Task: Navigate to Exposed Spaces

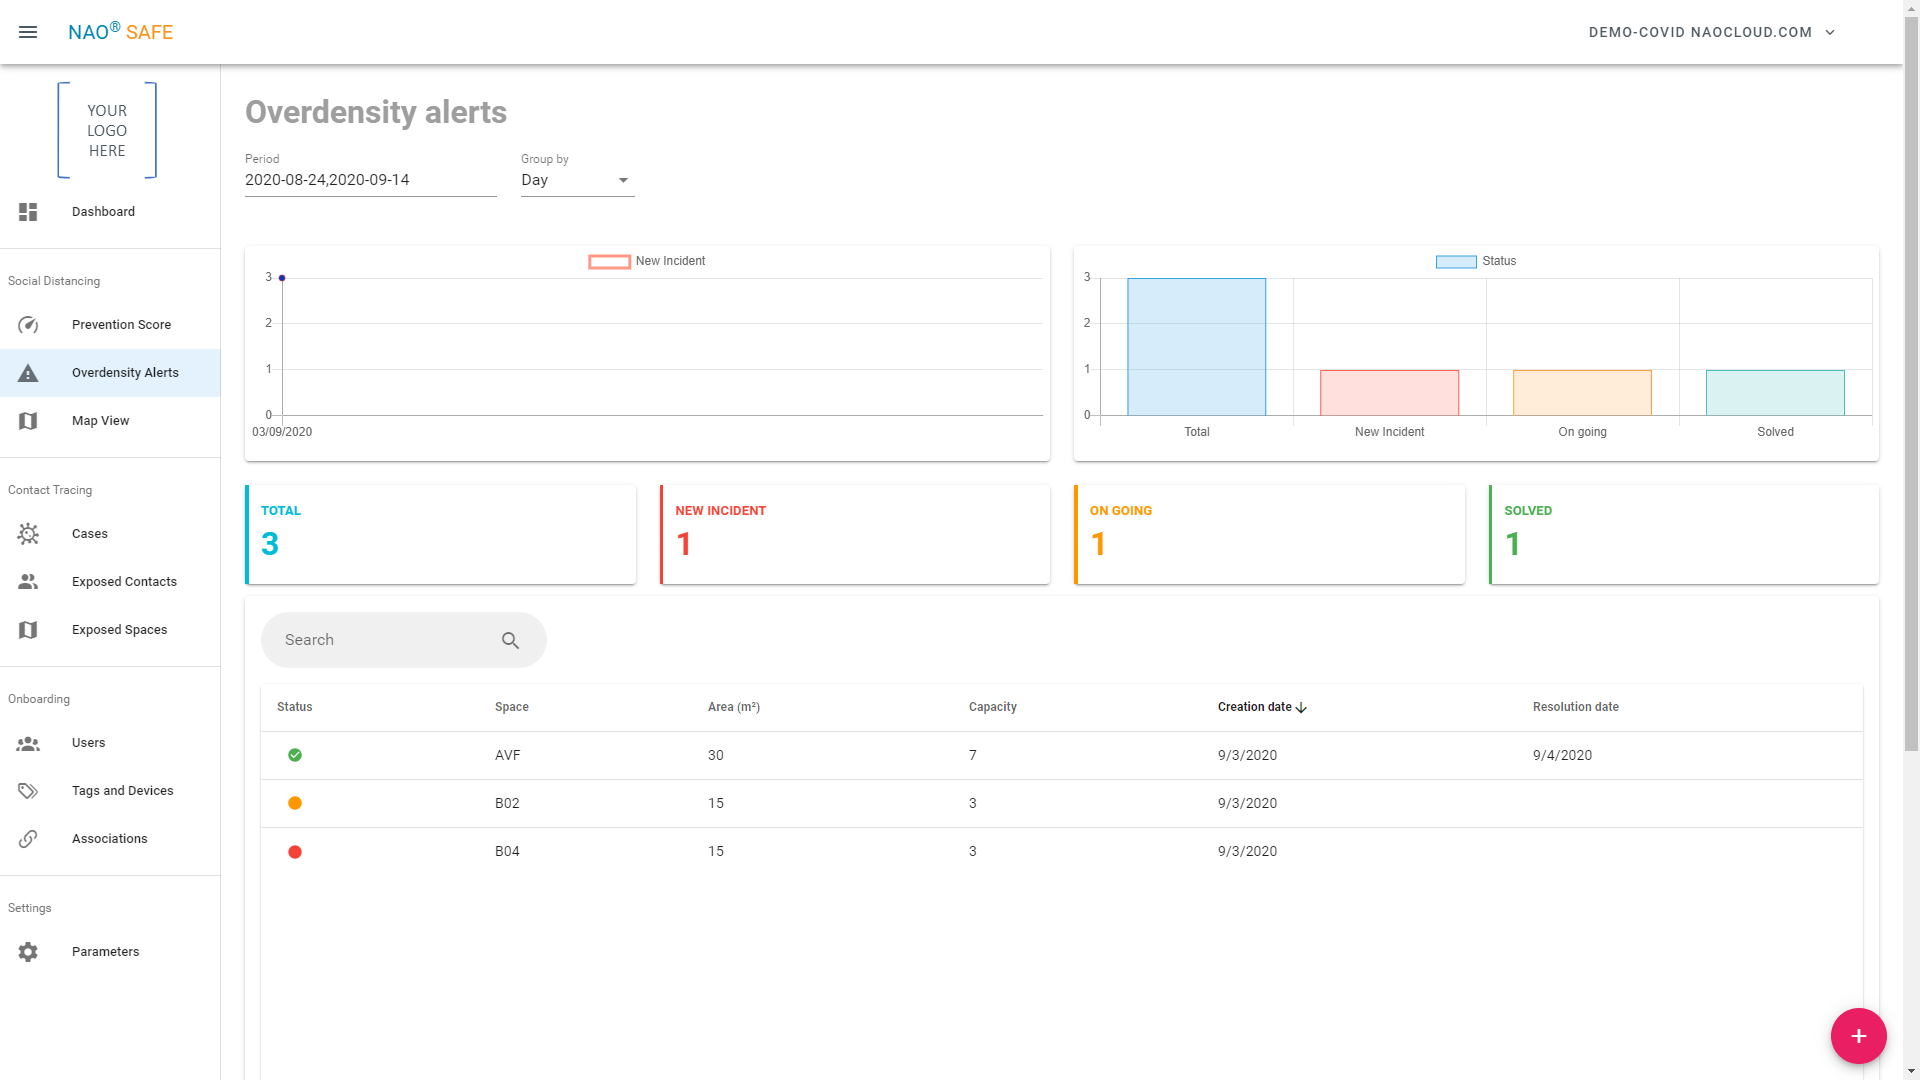Action: (110, 630)
